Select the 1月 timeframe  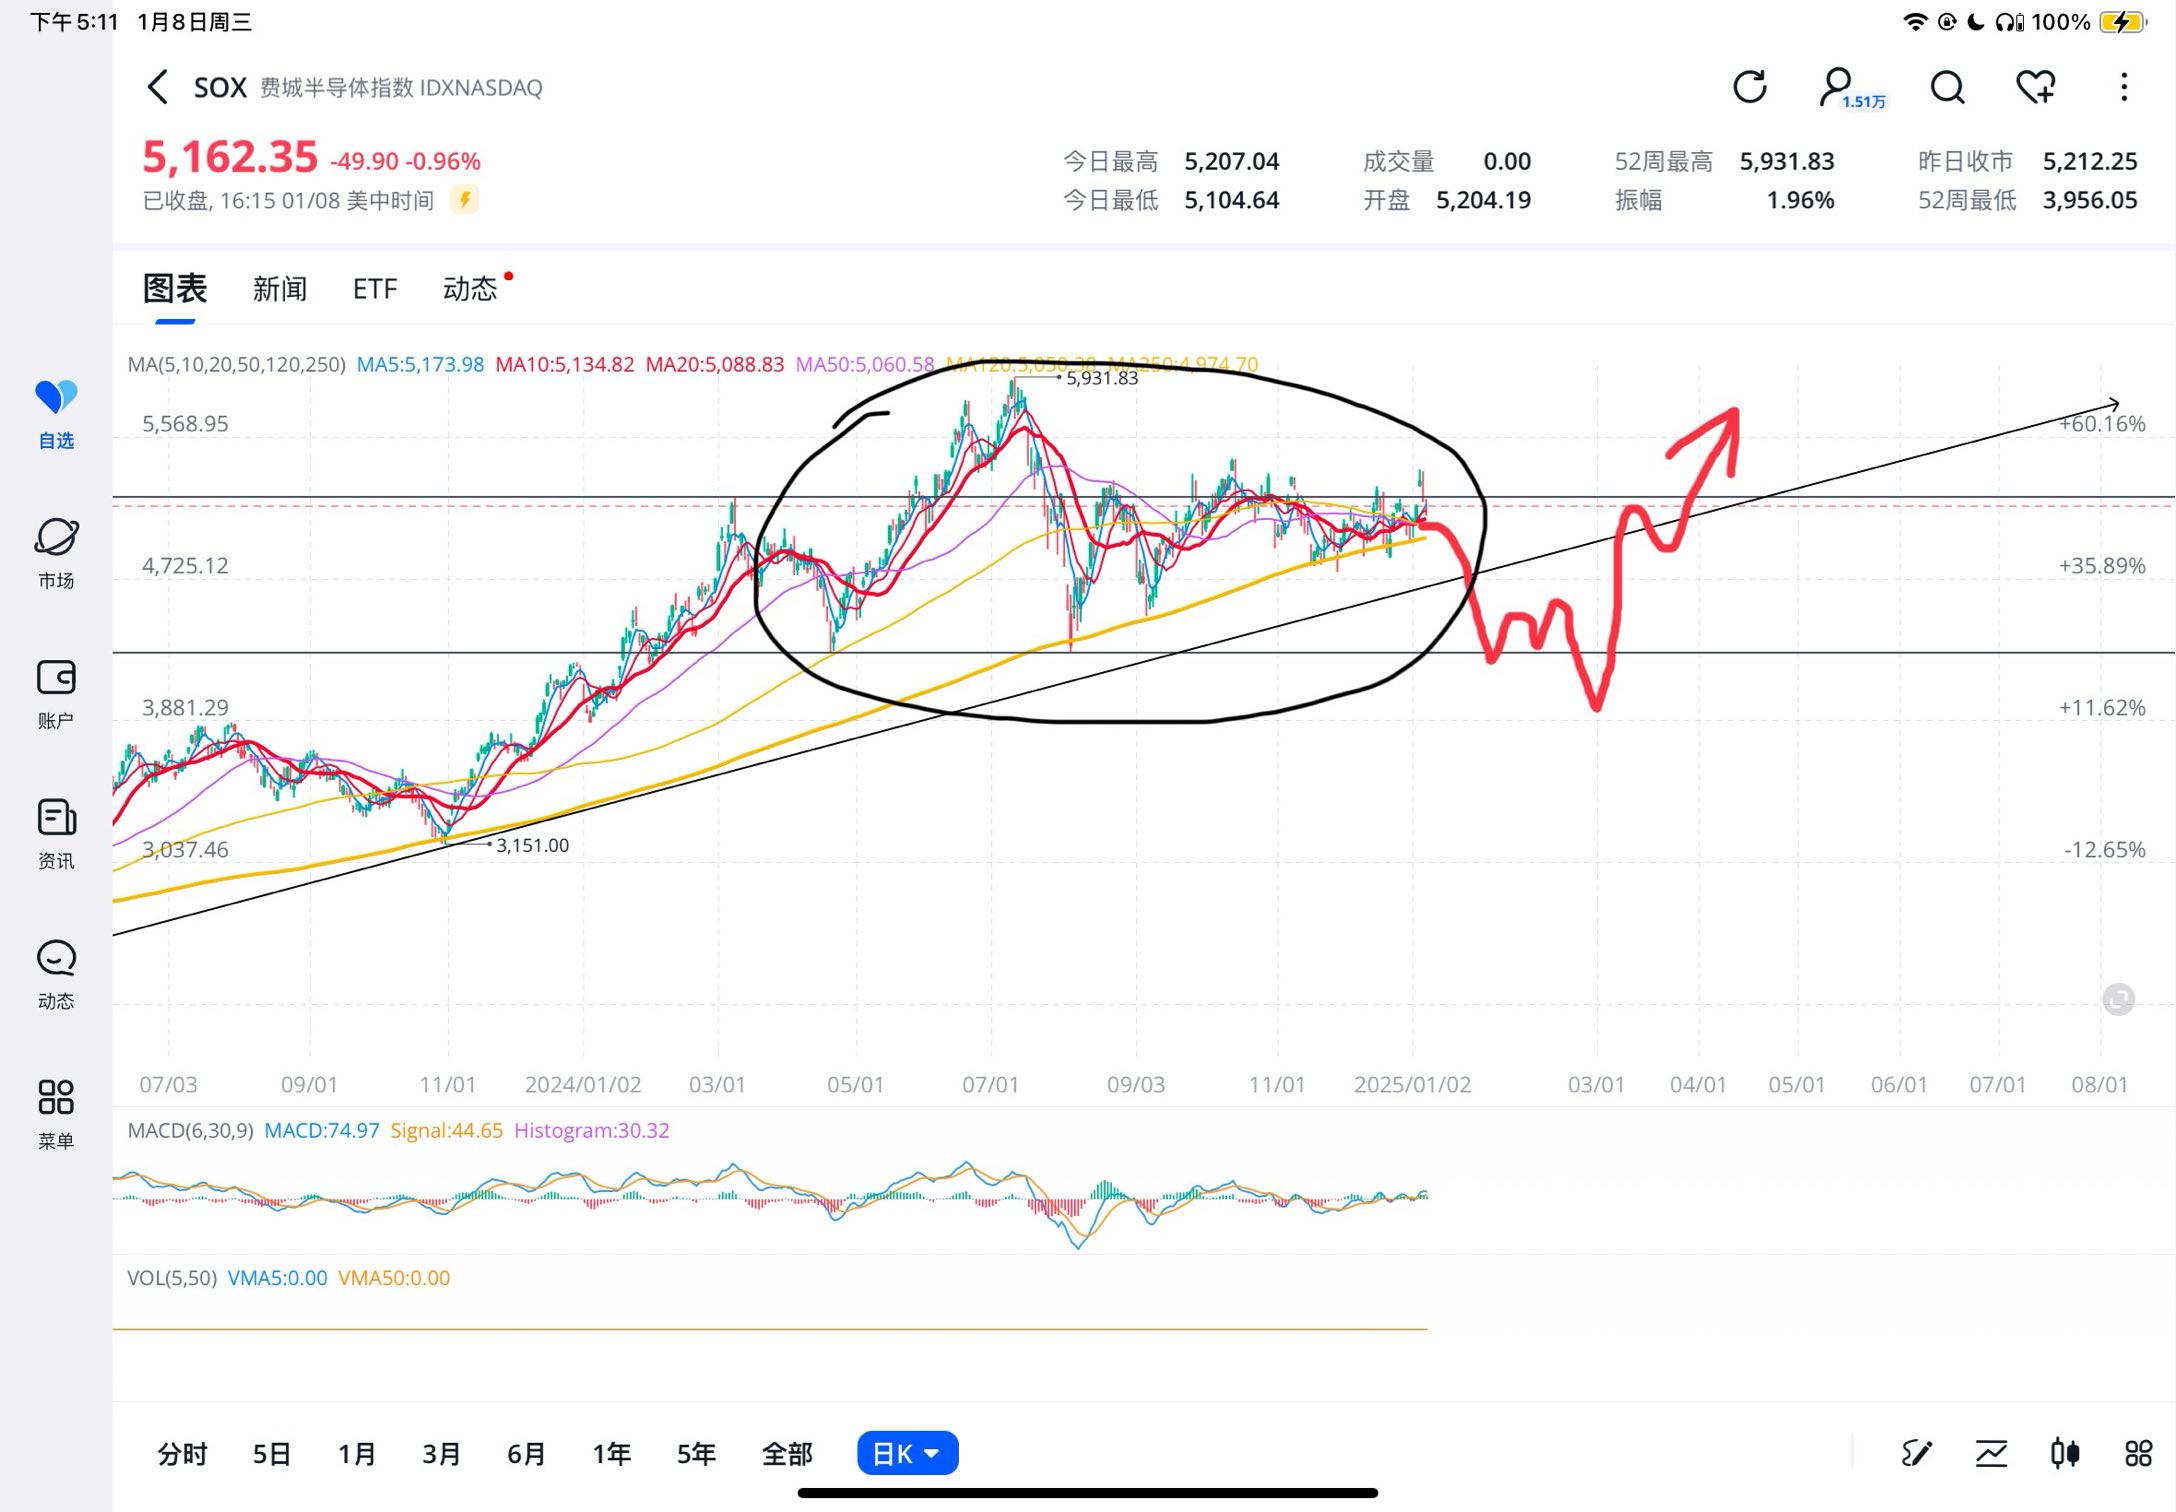tap(356, 1453)
